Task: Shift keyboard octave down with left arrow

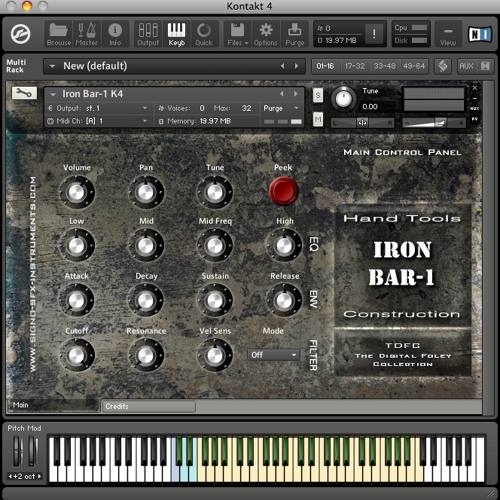Action: pyautogui.click(x=10, y=476)
